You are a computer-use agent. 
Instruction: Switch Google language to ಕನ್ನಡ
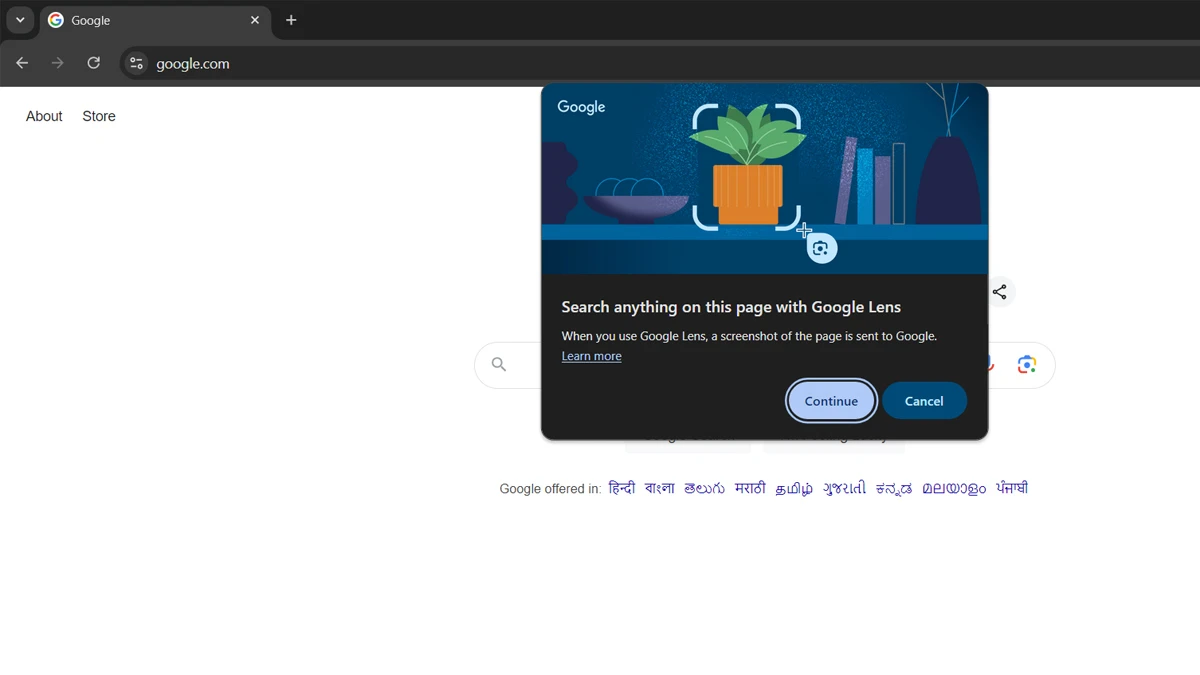(x=894, y=488)
